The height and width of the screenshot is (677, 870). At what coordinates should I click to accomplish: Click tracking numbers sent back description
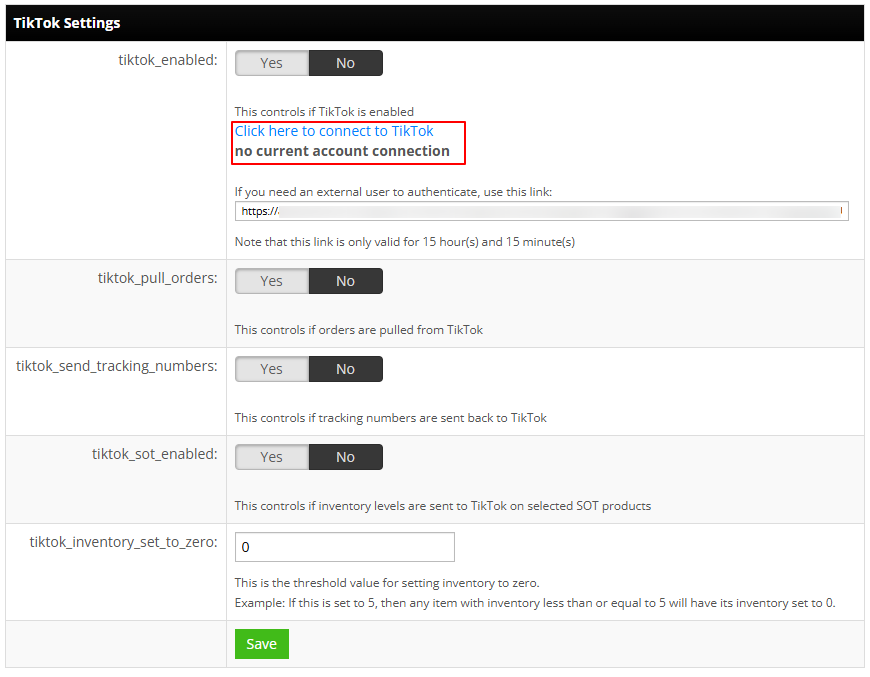coord(391,418)
